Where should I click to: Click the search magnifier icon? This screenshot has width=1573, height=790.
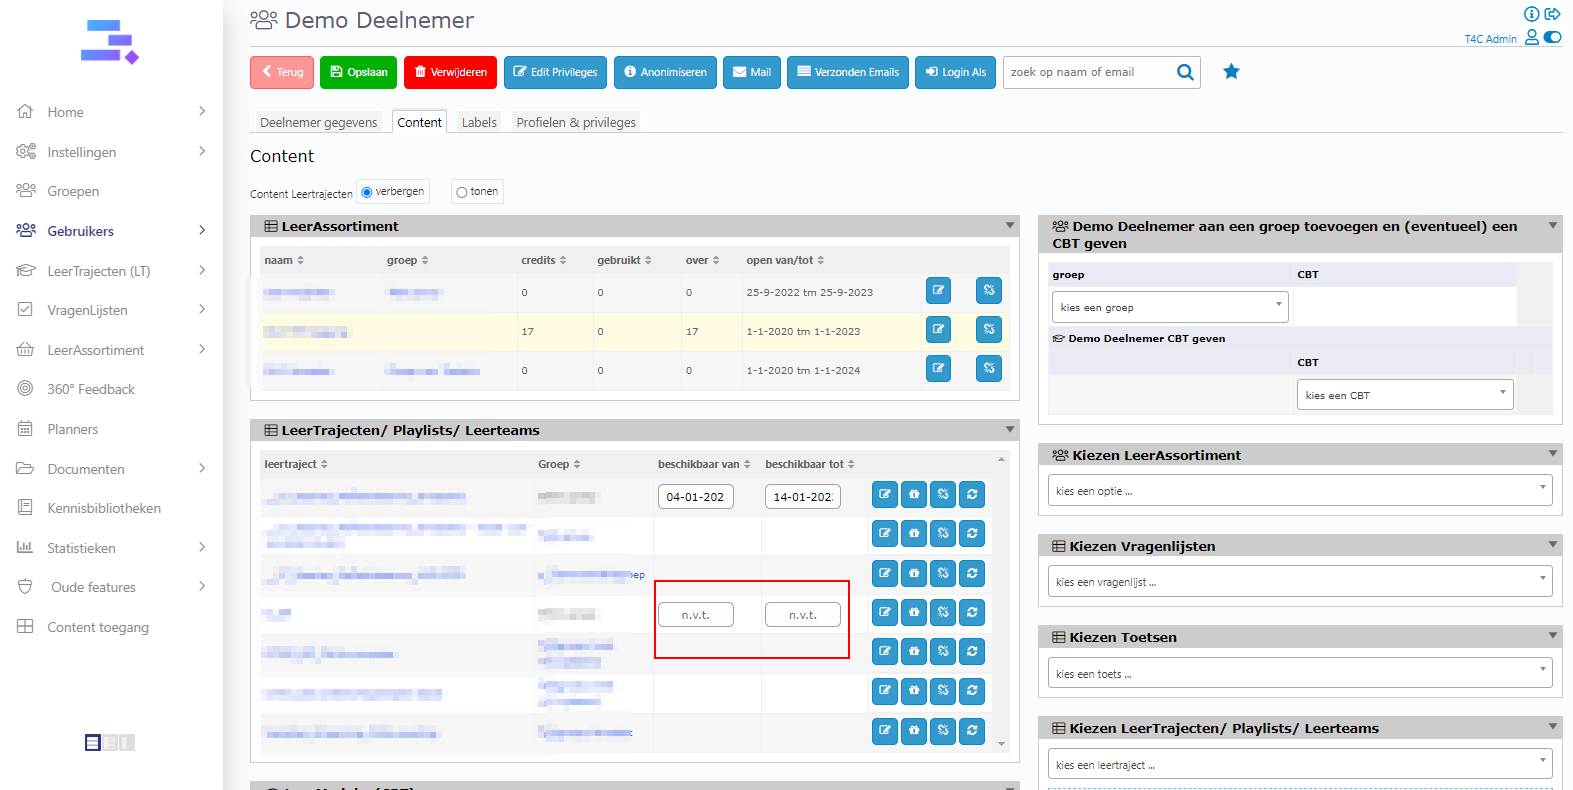click(1185, 72)
